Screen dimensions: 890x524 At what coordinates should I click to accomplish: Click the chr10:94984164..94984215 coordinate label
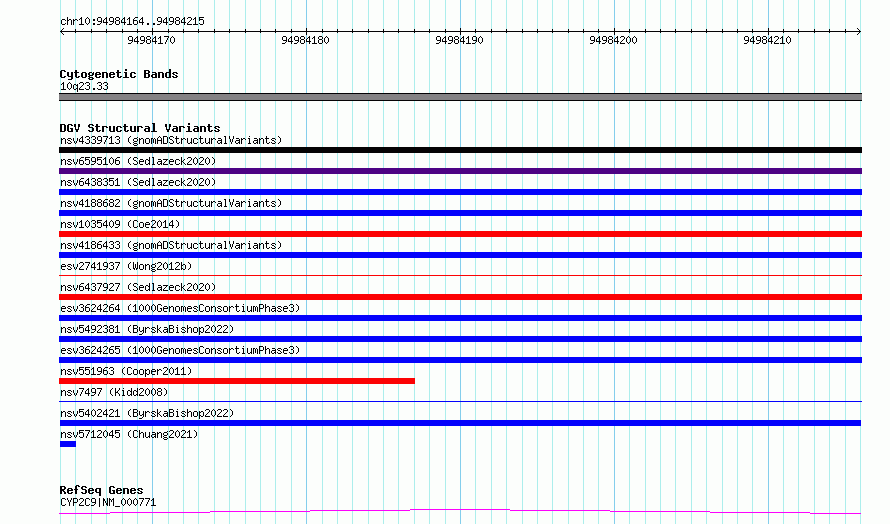pyautogui.click(x=132, y=22)
